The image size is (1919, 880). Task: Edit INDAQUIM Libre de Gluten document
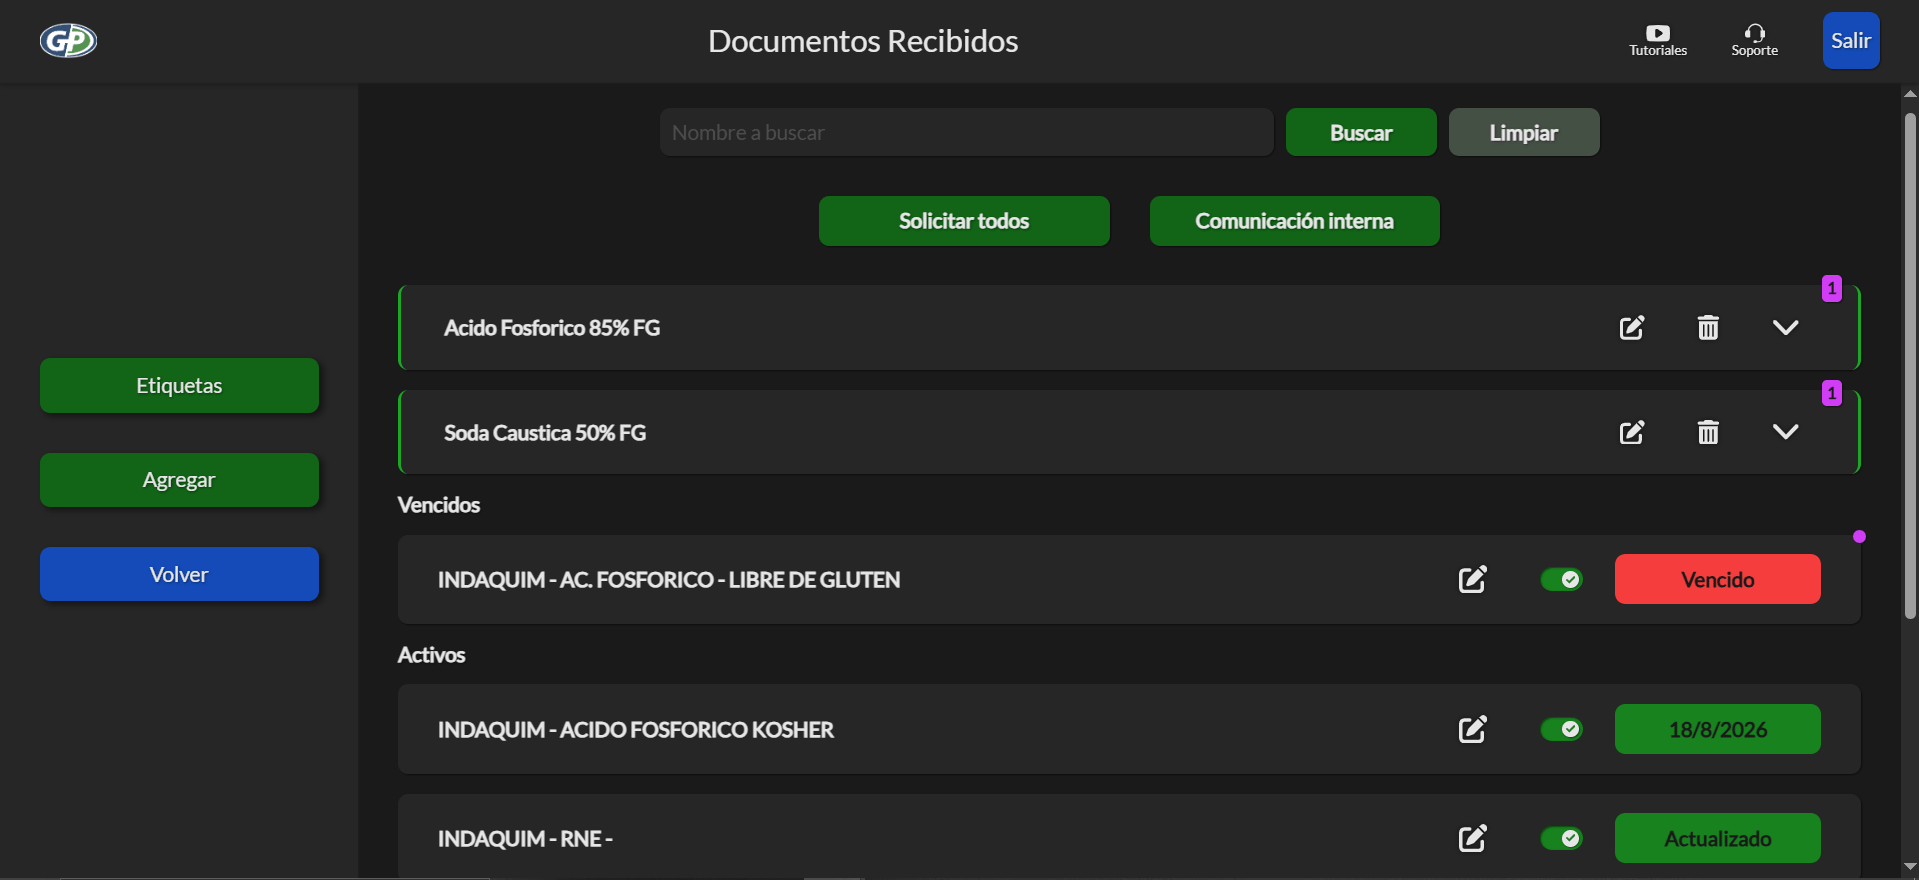coord(1472,580)
